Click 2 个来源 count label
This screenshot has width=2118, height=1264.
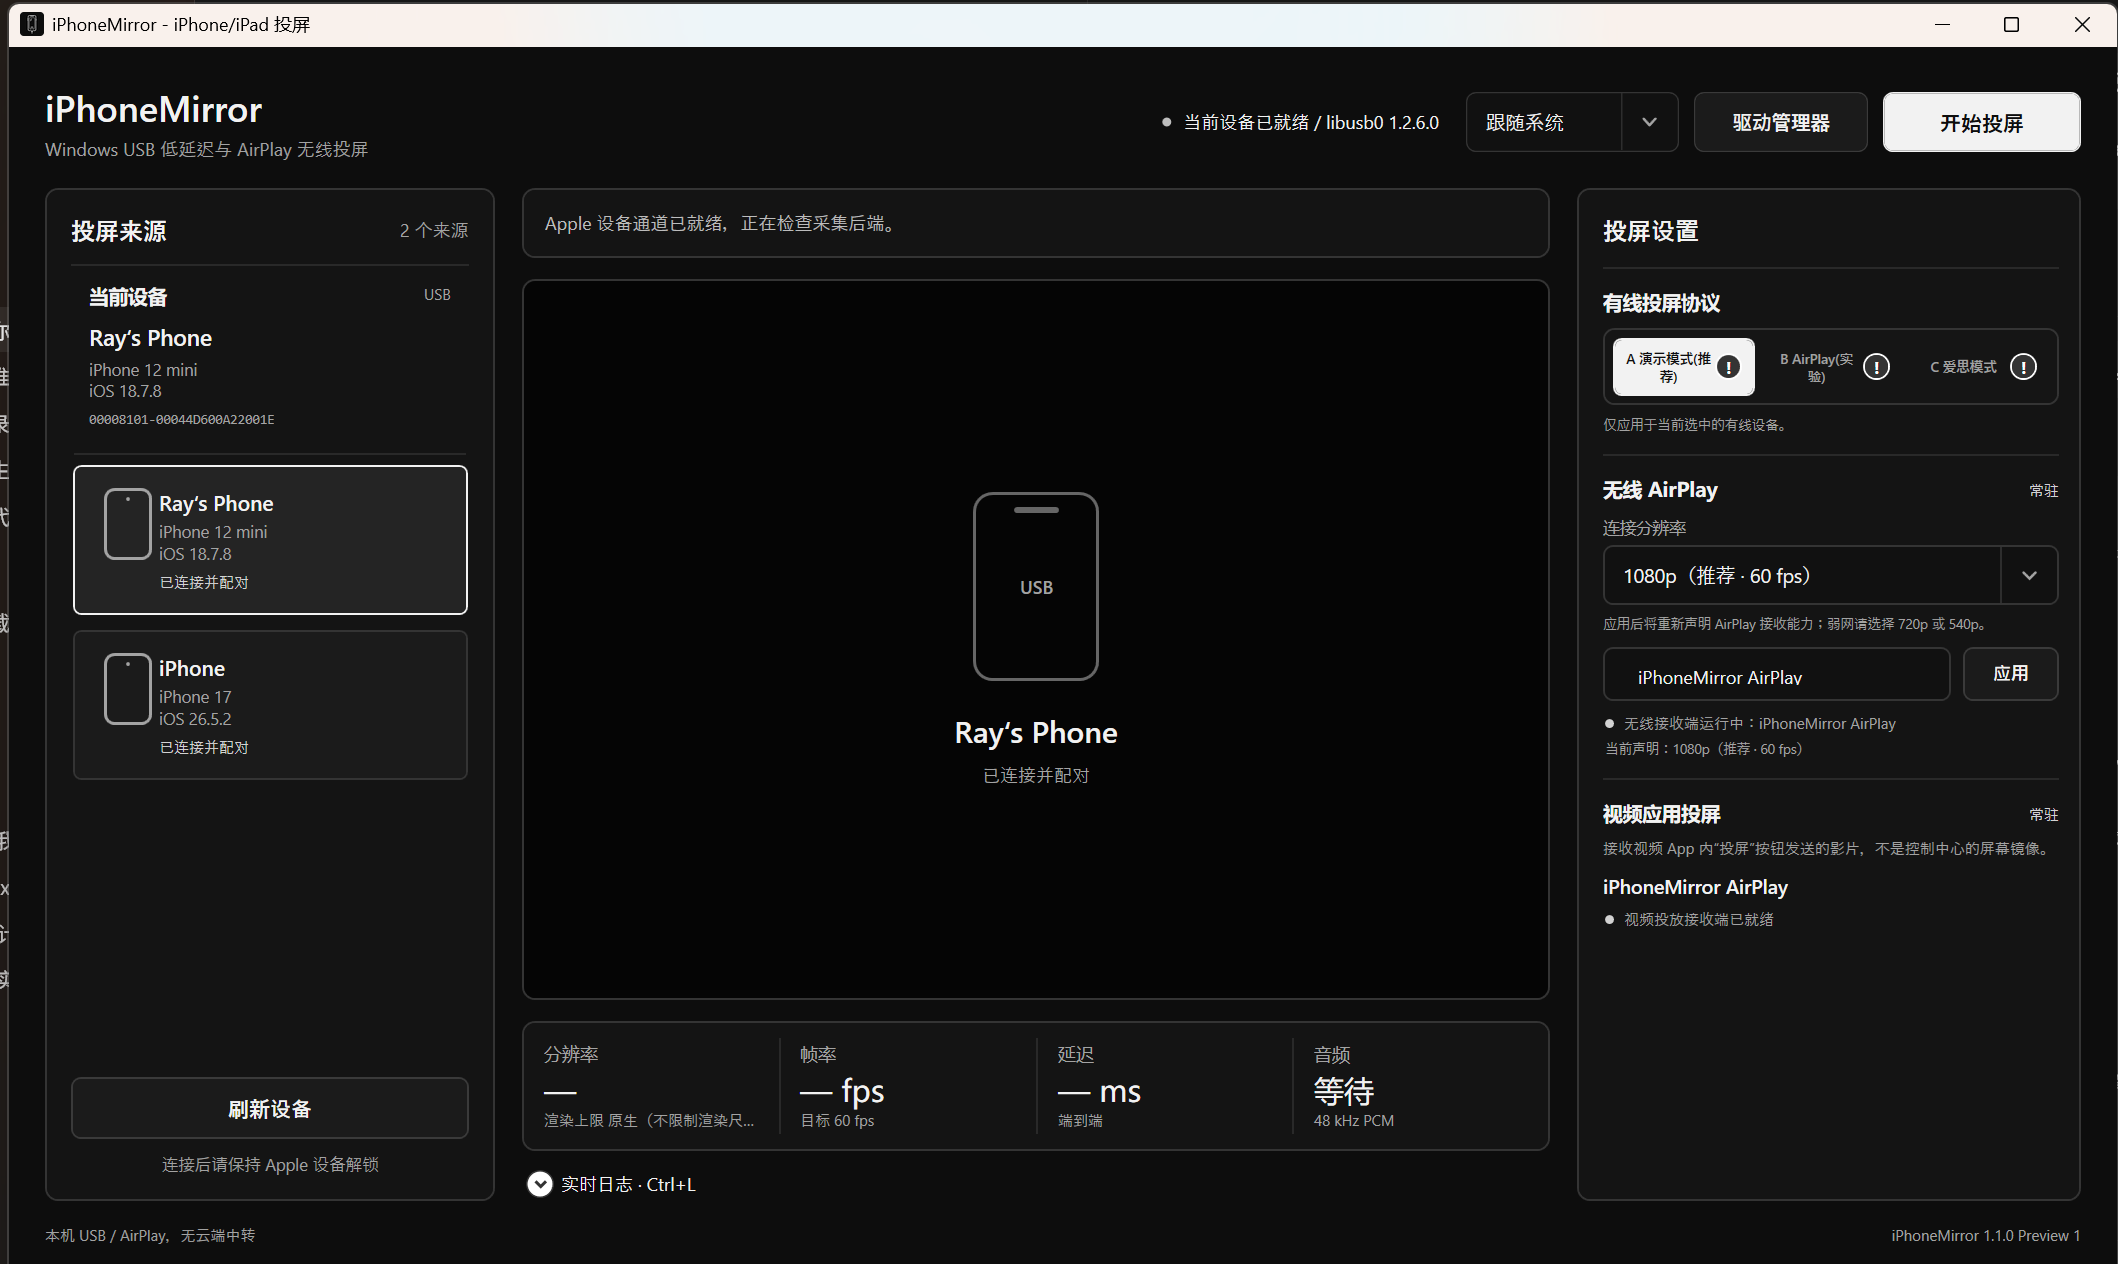click(x=434, y=230)
